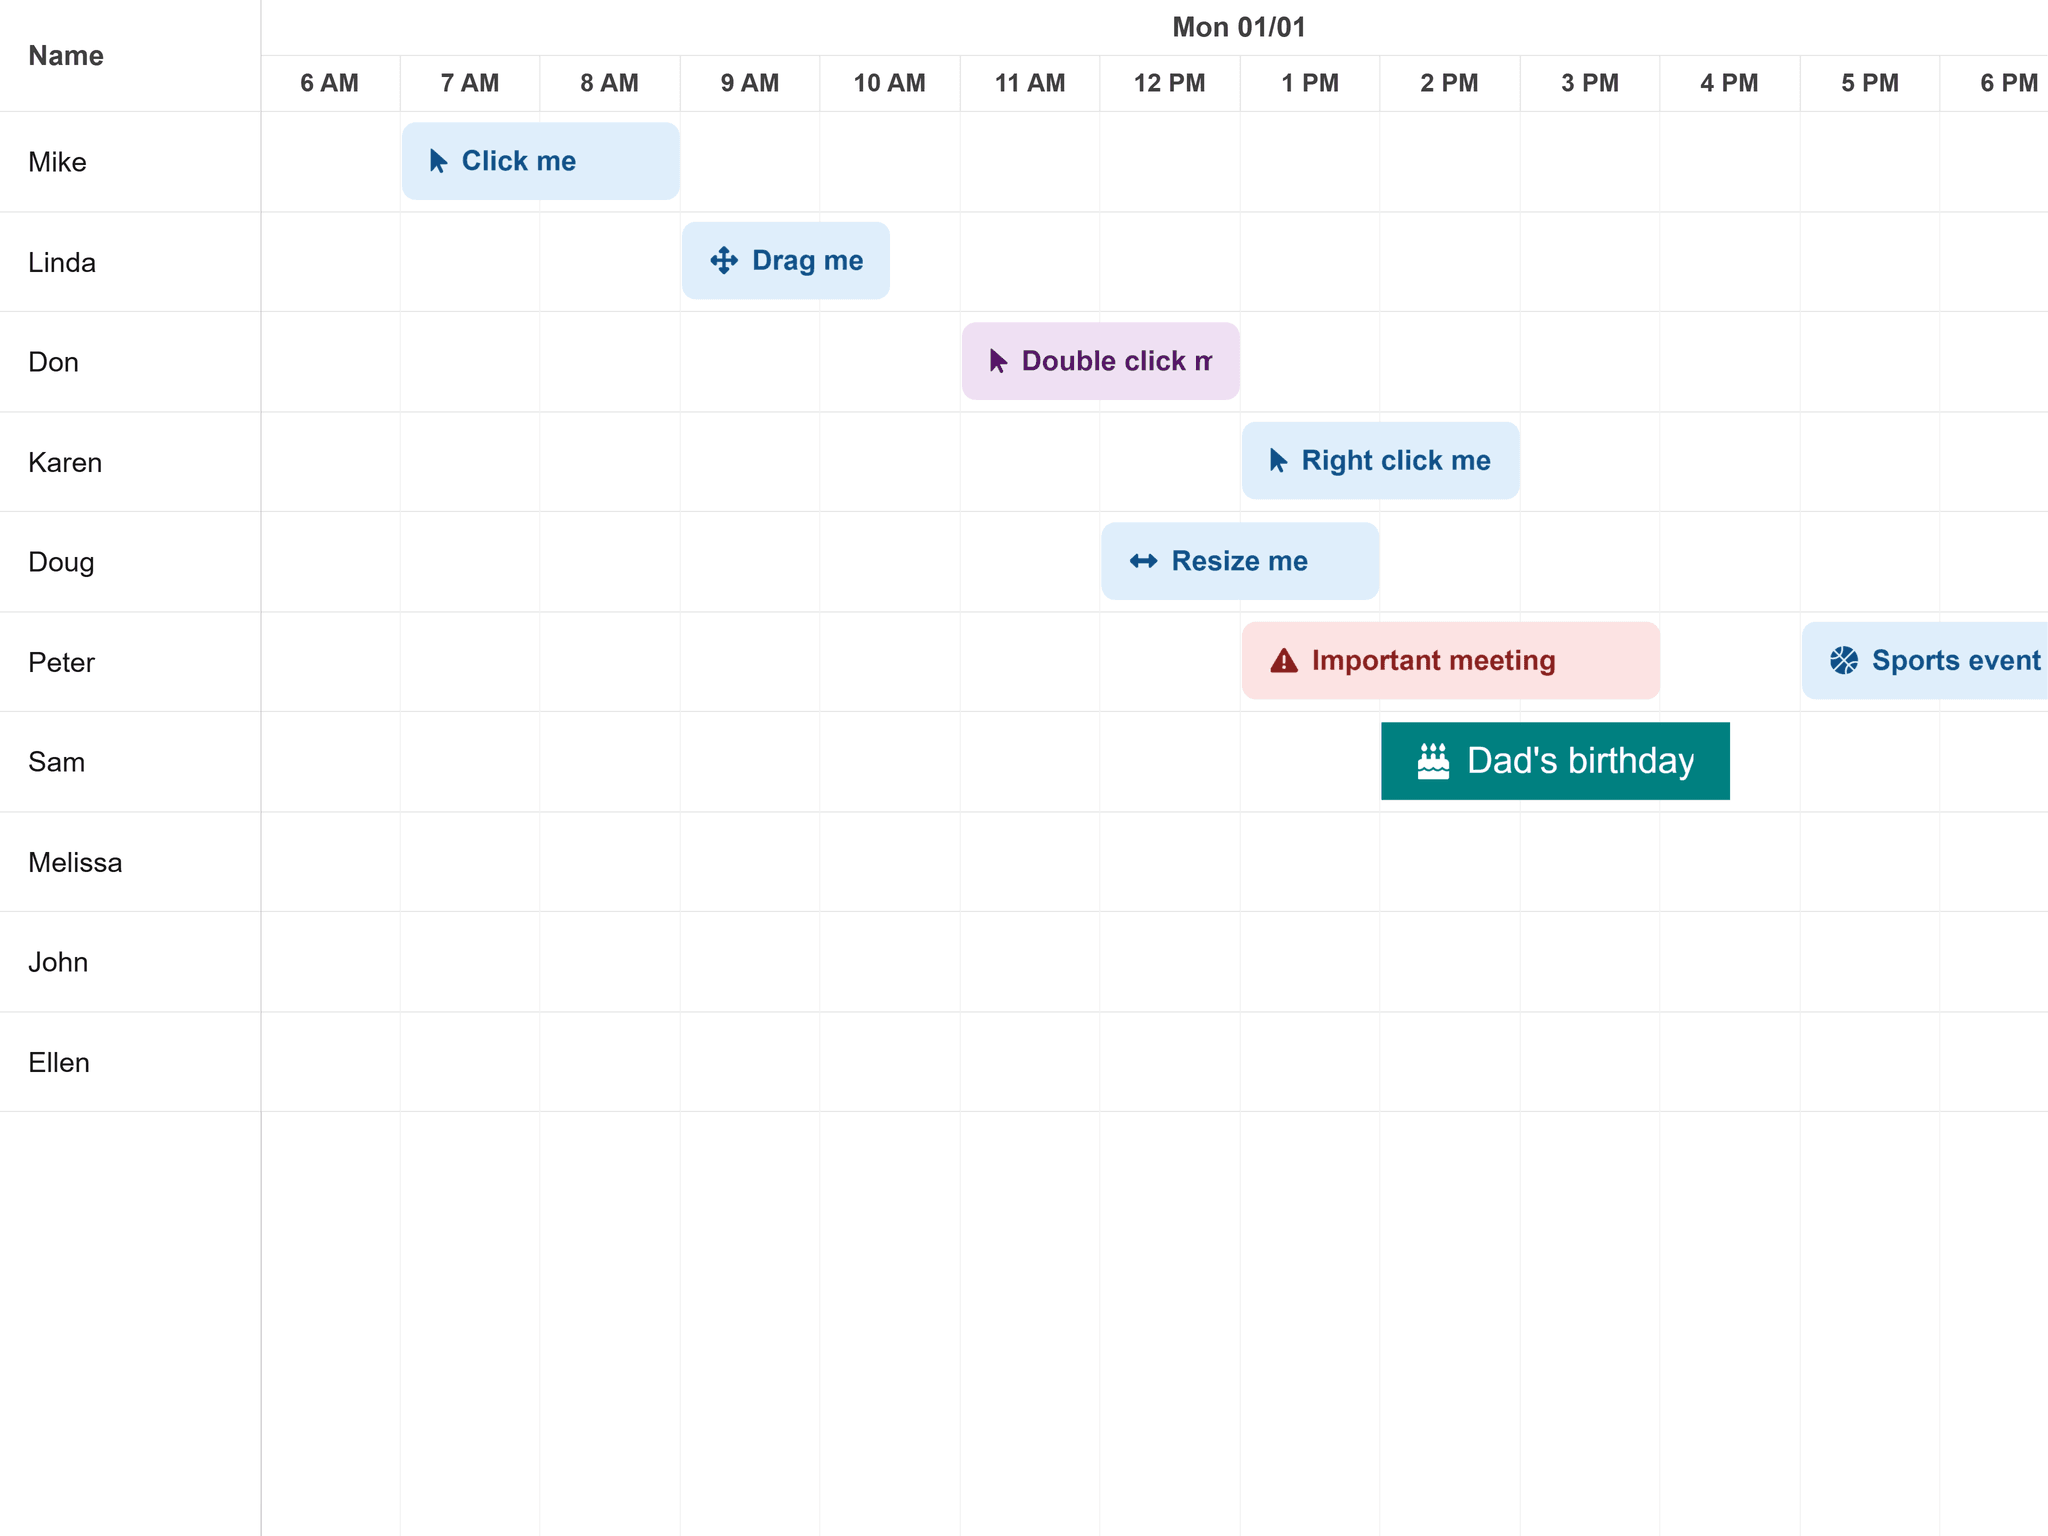2048x1536 pixels.
Task: Click the pointer icon in 'Right click me'
Action: click(1277, 460)
